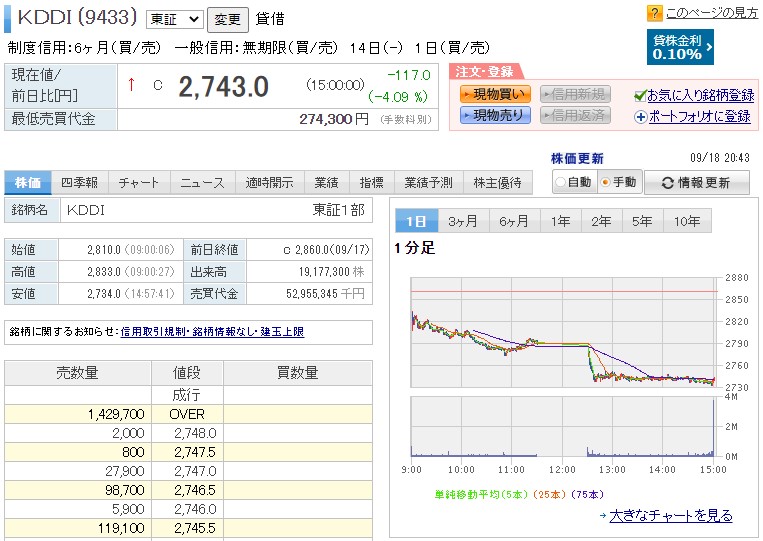
Task: Click the plus icon for ポートフォリオに登録
Action: point(640,117)
